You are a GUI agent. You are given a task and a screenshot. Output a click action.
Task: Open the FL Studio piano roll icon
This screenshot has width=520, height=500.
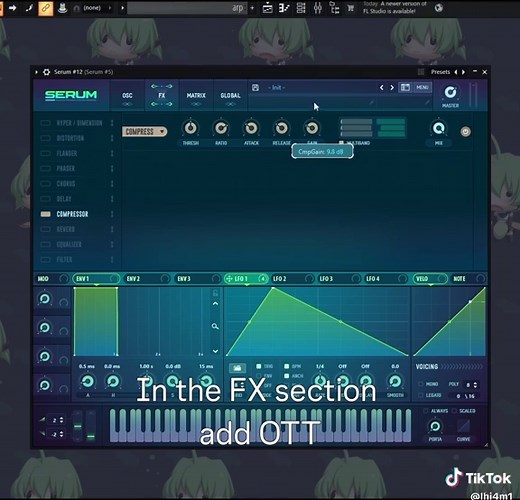pyautogui.click(x=284, y=8)
